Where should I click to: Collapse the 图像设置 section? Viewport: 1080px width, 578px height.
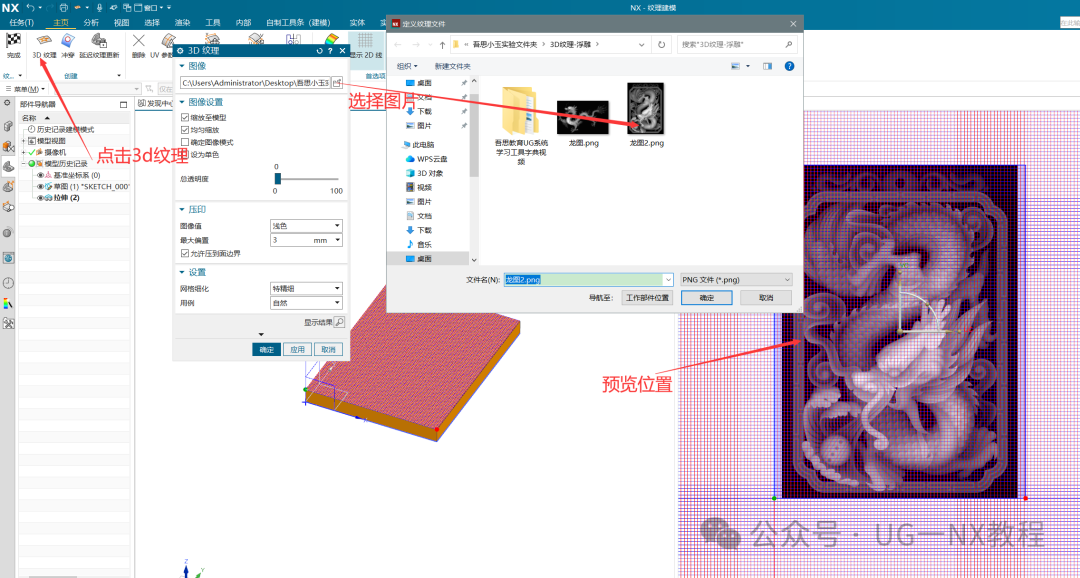pyautogui.click(x=183, y=102)
